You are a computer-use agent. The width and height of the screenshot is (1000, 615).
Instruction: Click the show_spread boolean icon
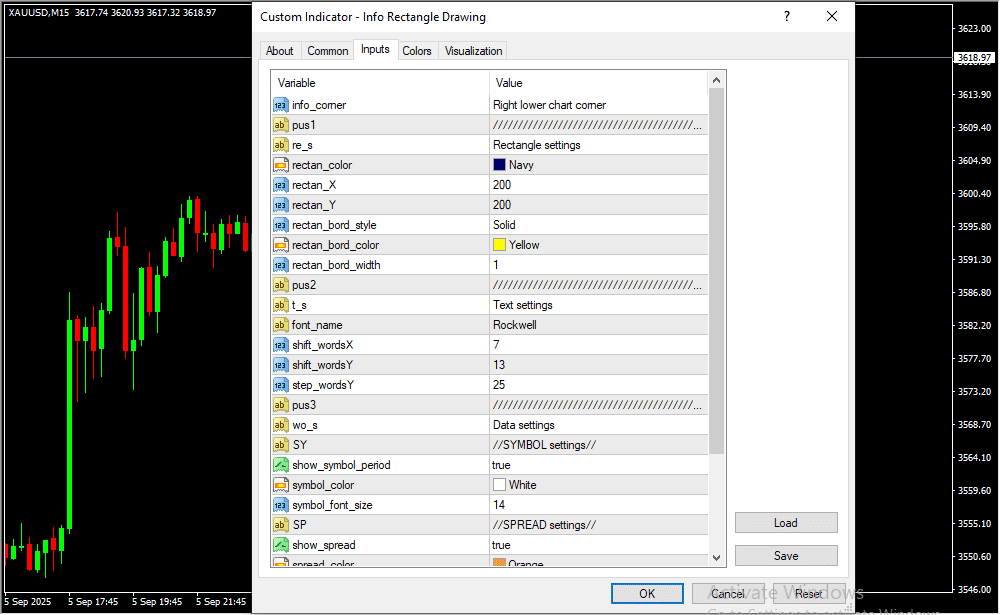pos(280,545)
